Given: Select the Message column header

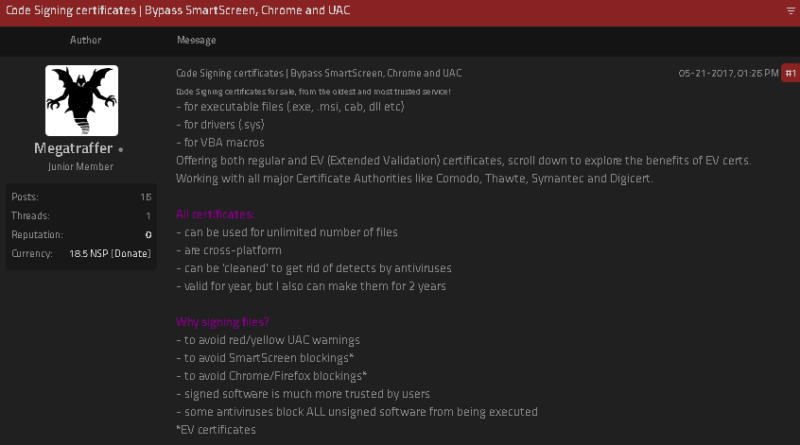Looking at the screenshot, I should 196,40.
